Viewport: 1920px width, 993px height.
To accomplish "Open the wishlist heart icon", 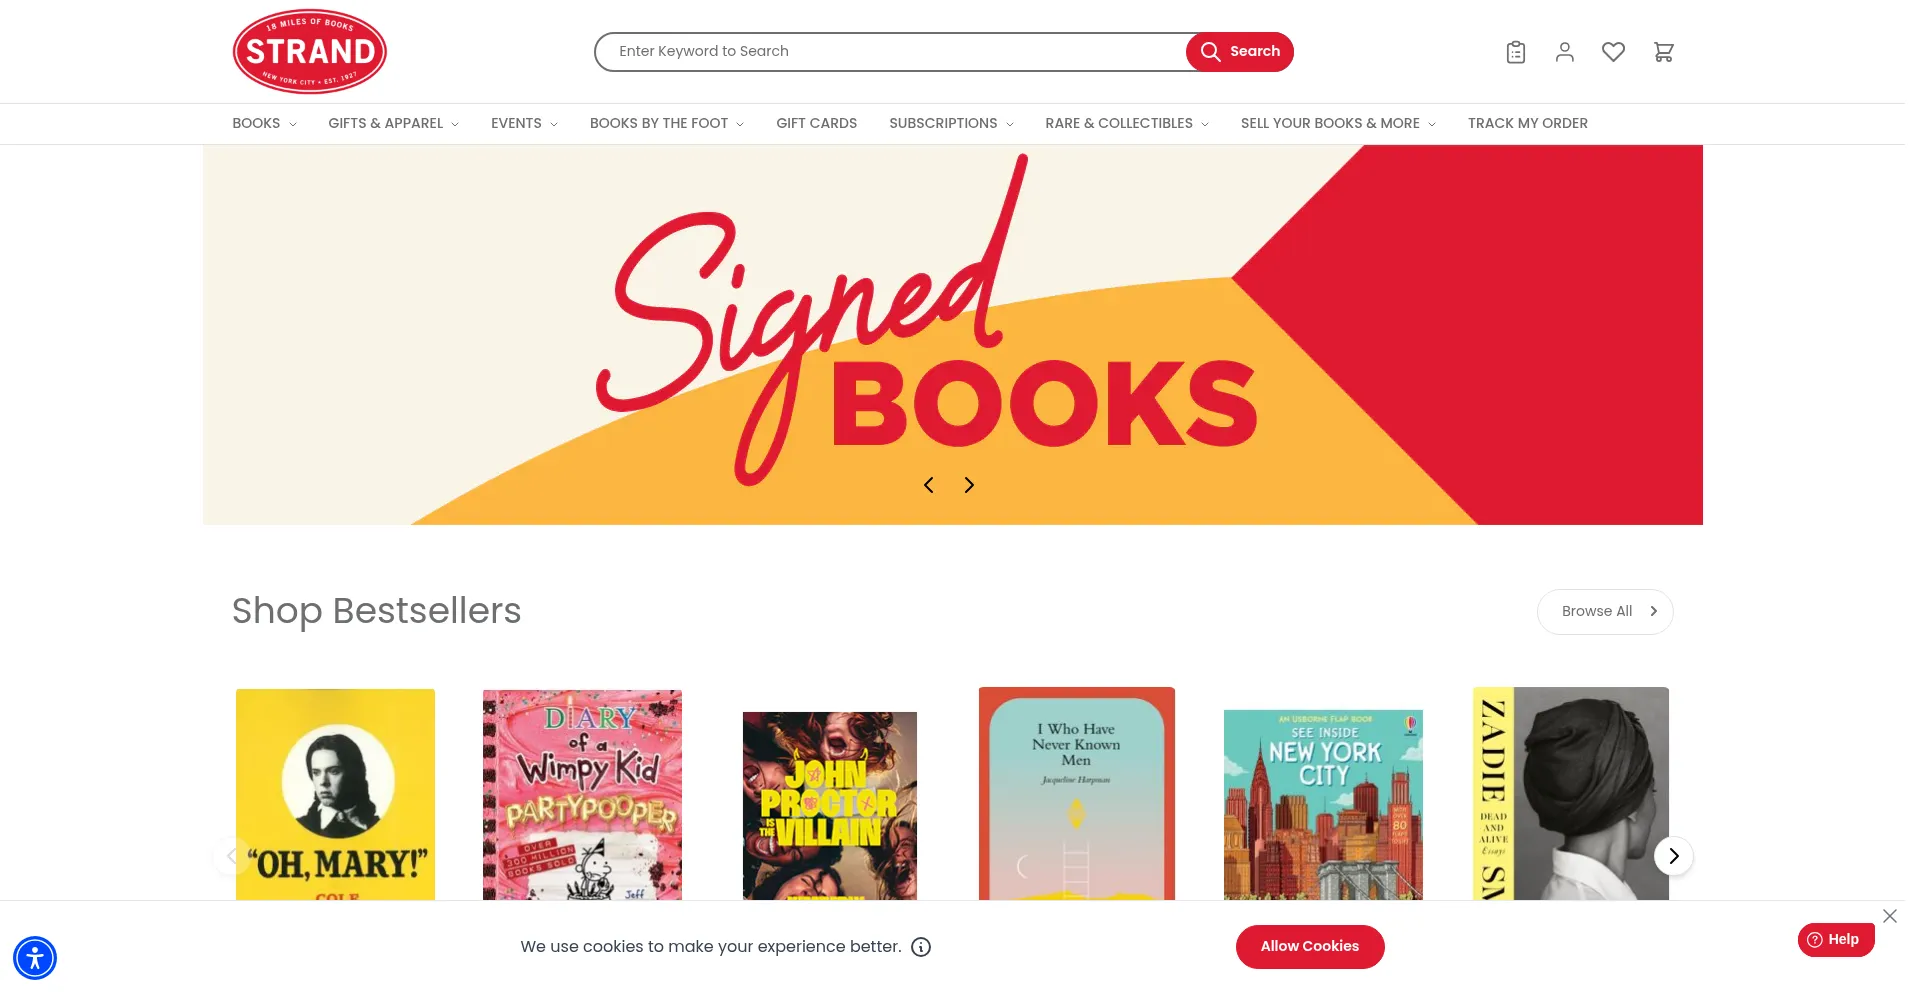I will pos(1613,52).
